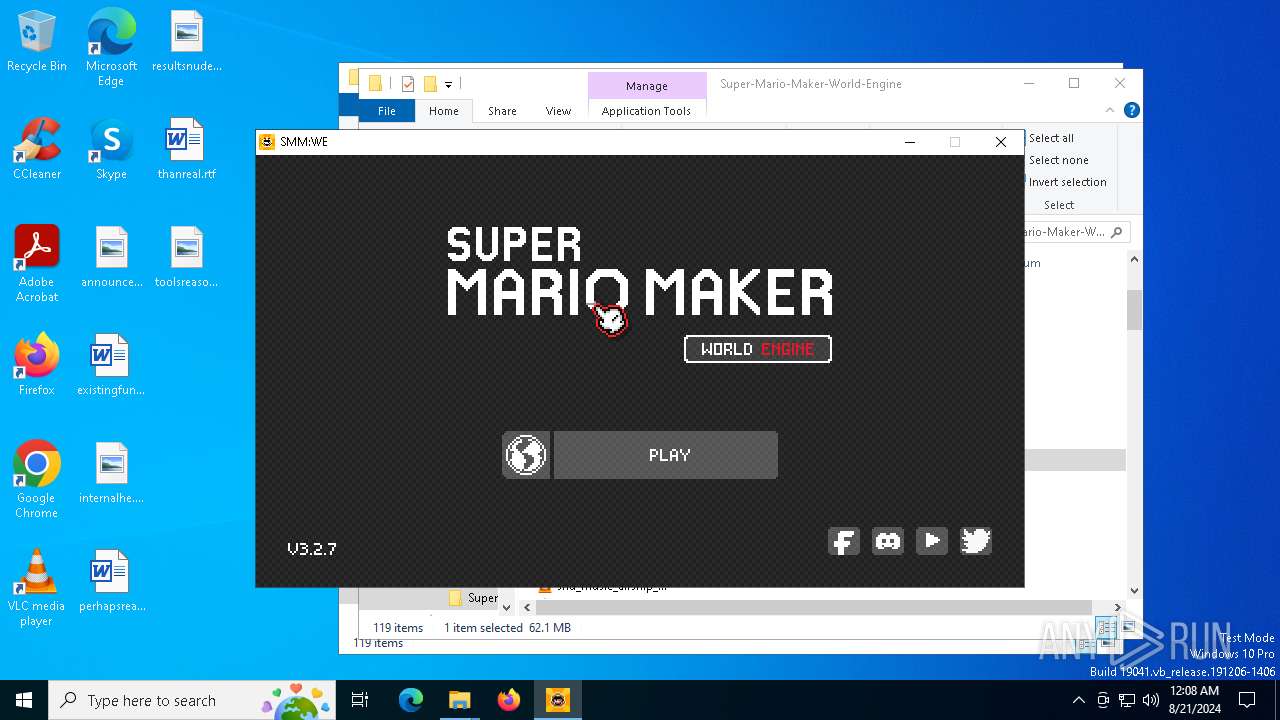Click the SMM:WE window title icon
Viewport: 1280px width, 720px height.
[x=267, y=142]
